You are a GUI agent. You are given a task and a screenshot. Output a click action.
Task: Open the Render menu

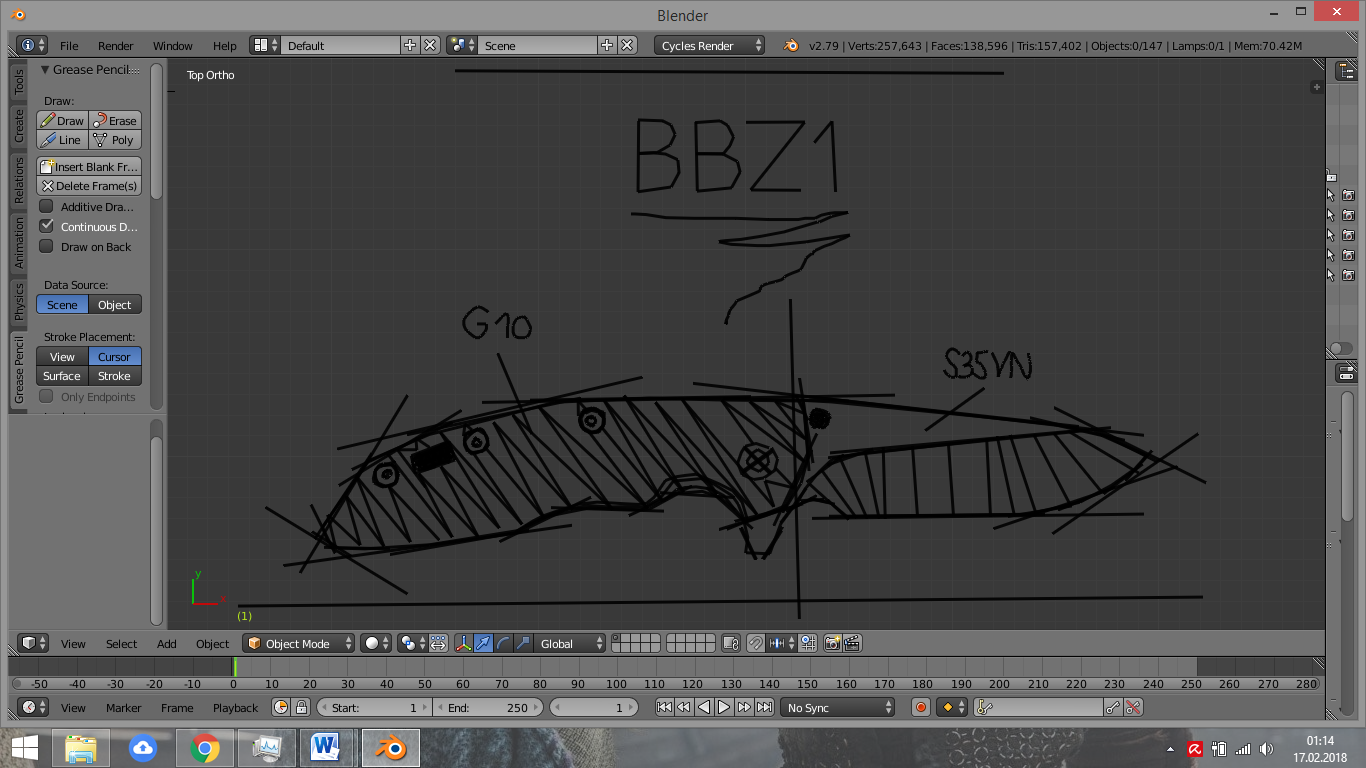(116, 46)
